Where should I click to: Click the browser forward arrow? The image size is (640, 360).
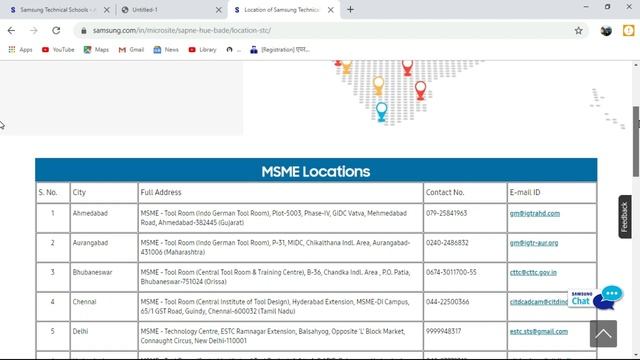point(33,31)
